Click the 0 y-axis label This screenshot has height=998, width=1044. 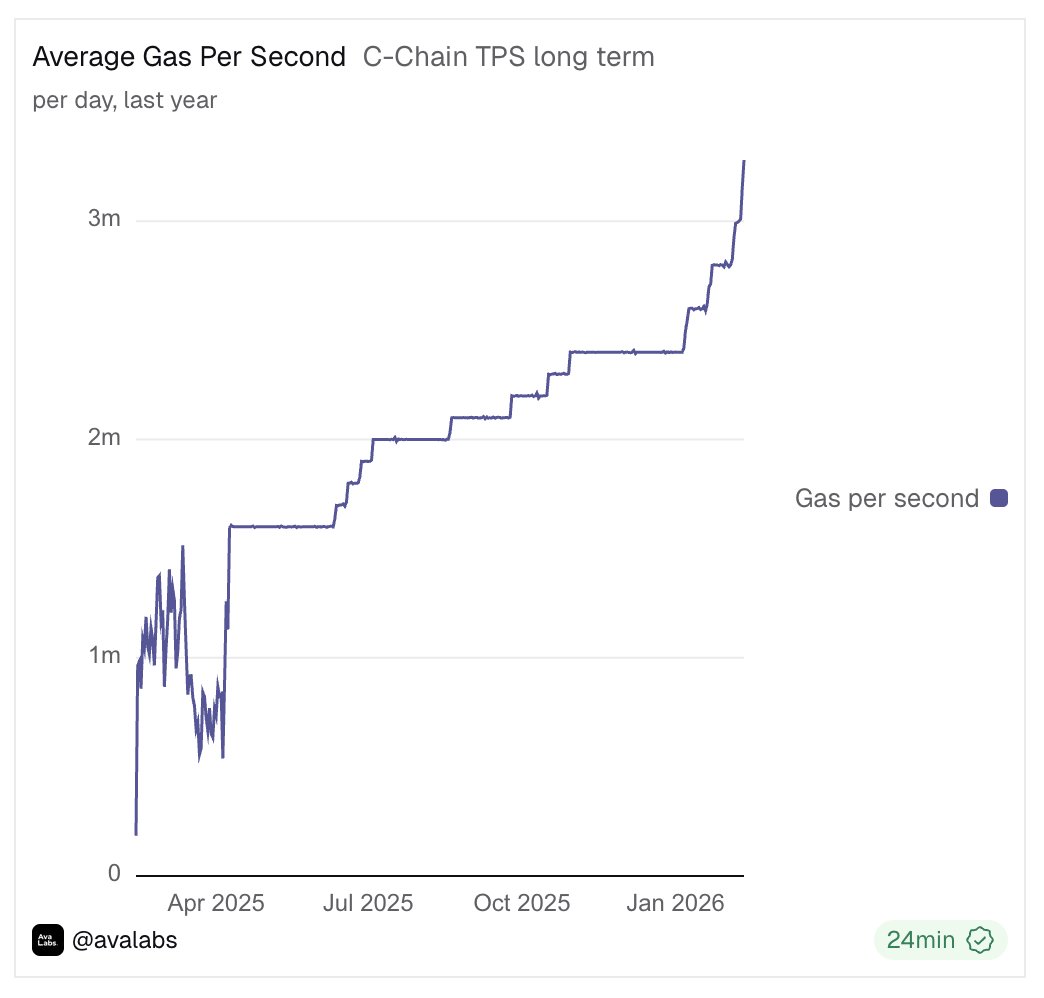[x=113, y=874]
